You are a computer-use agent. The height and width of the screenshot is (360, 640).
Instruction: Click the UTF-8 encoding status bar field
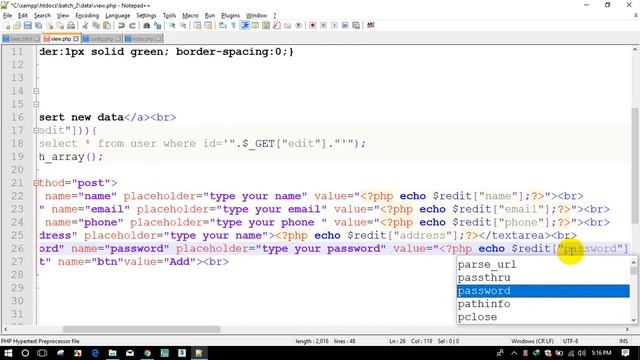point(570,341)
